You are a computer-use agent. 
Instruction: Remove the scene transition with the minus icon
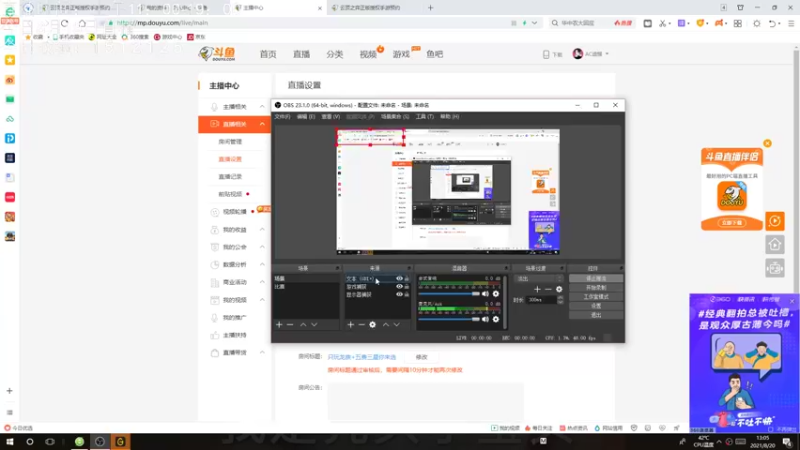point(548,289)
